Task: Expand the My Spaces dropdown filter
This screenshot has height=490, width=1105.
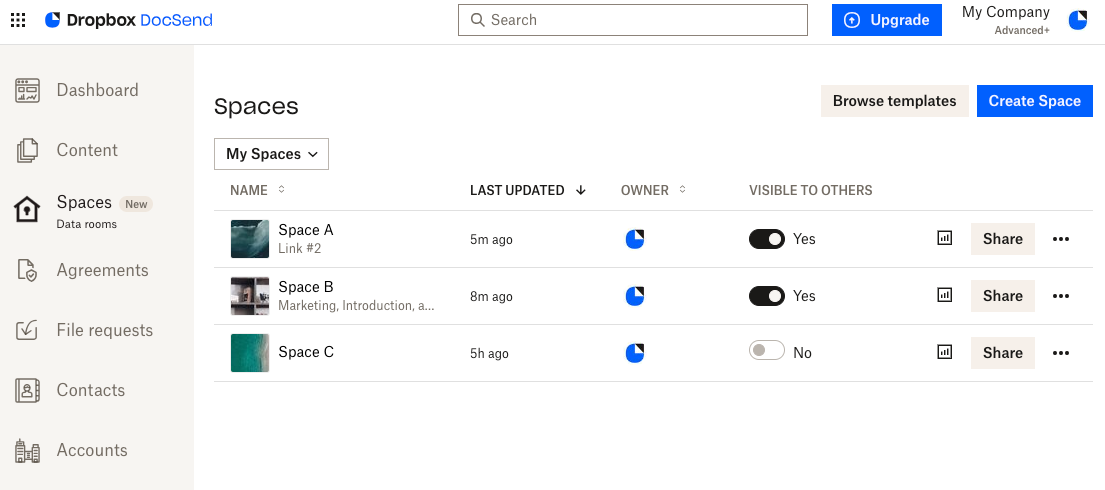Action: tap(271, 154)
